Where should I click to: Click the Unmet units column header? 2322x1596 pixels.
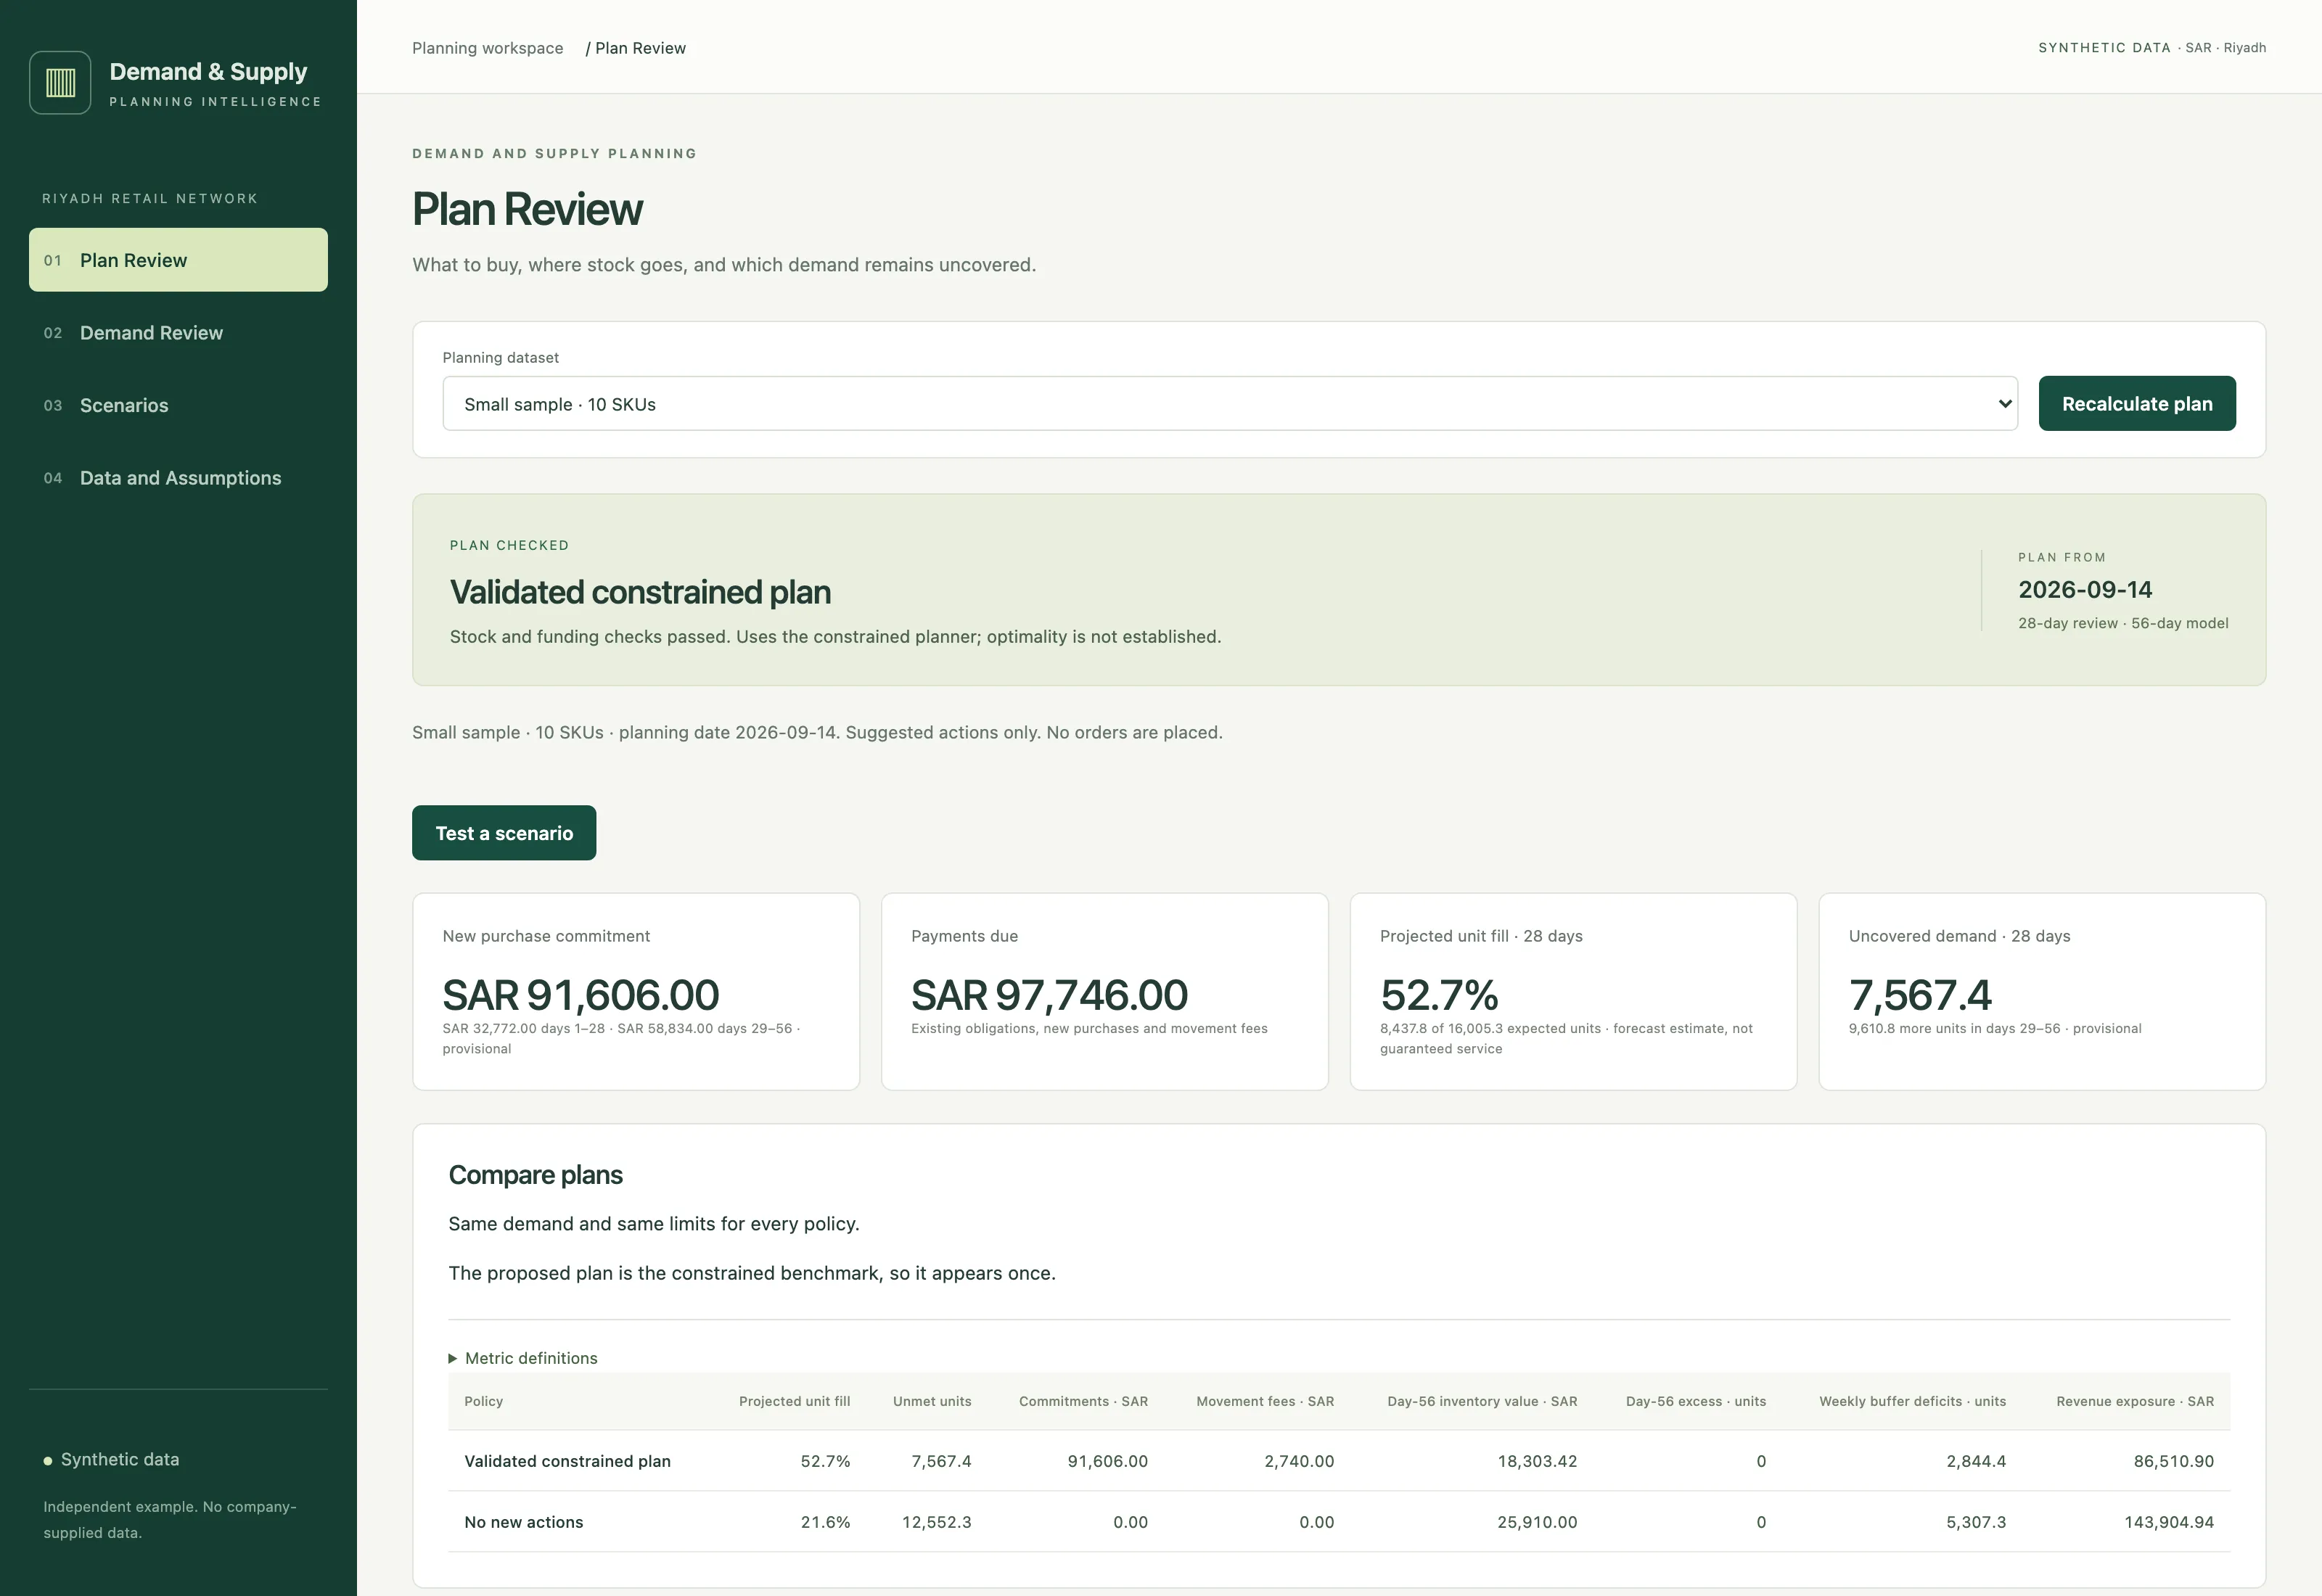(x=932, y=1401)
